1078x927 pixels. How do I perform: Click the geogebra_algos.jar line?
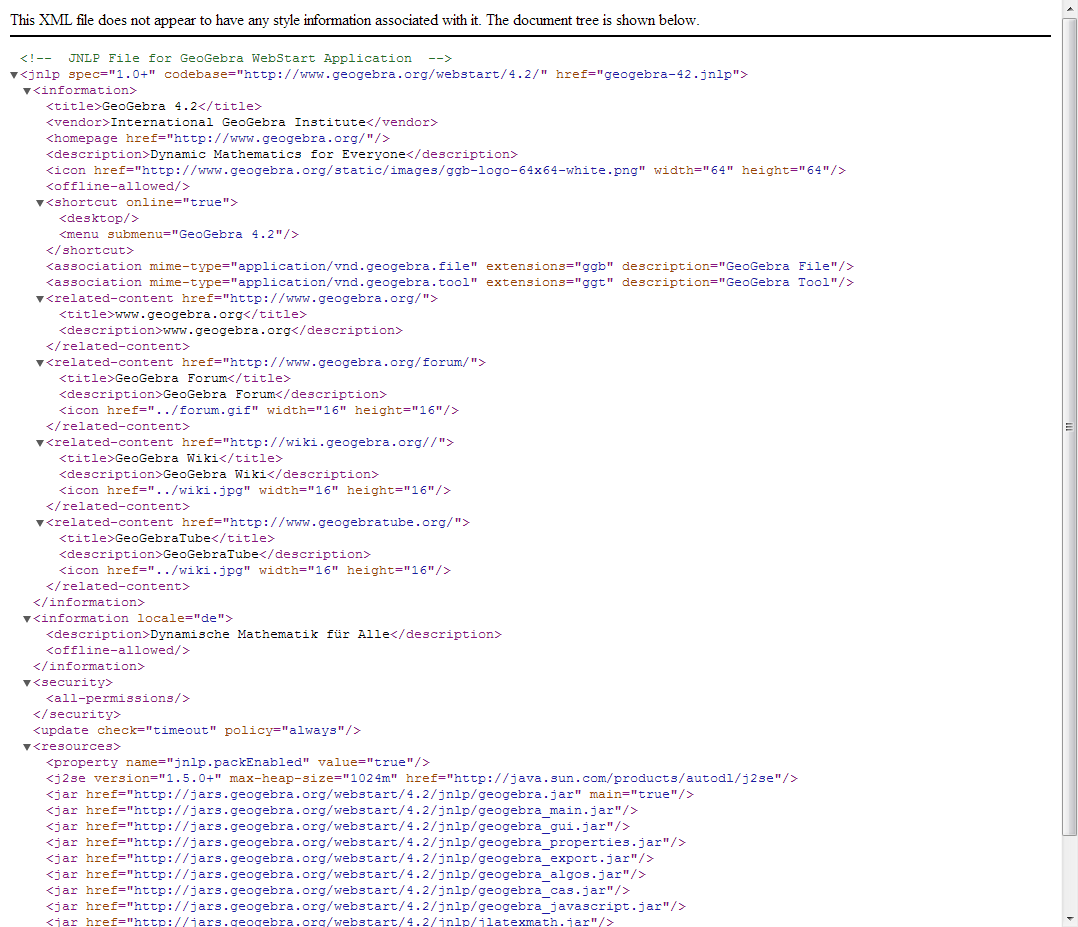click(x=346, y=875)
